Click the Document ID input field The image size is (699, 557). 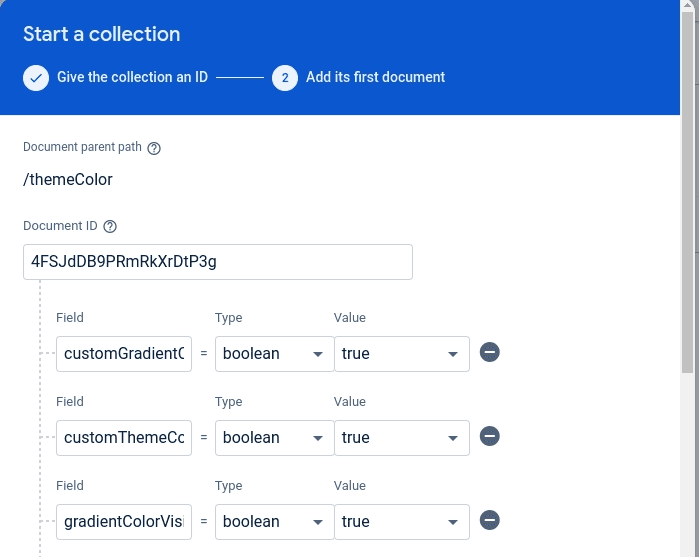point(217,262)
